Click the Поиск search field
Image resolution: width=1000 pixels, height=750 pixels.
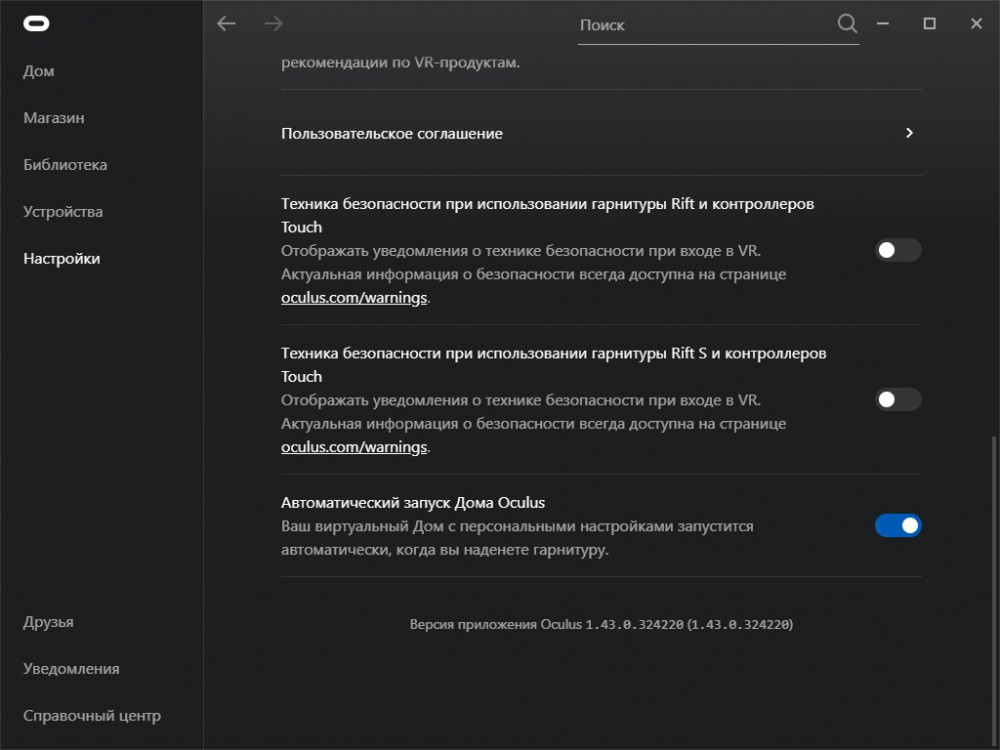click(705, 25)
